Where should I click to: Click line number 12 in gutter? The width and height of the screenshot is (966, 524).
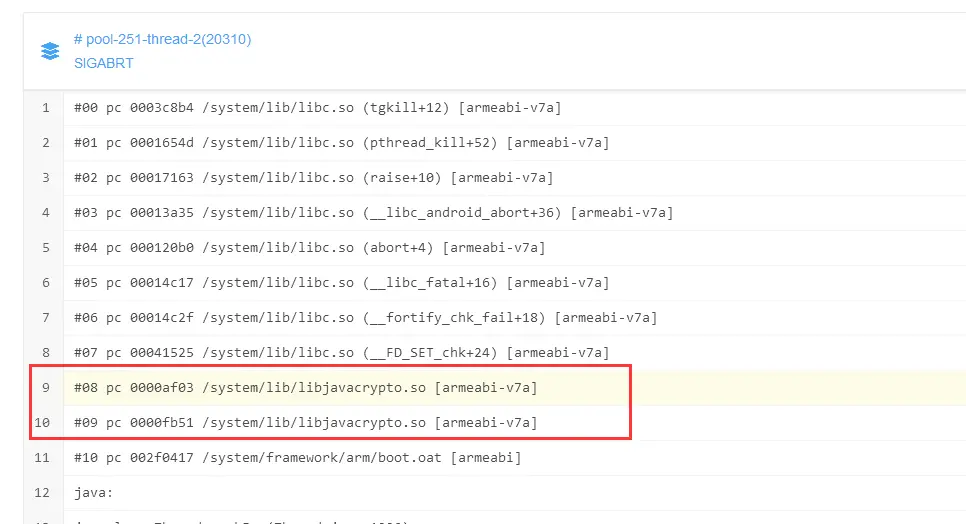tap(42, 493)
